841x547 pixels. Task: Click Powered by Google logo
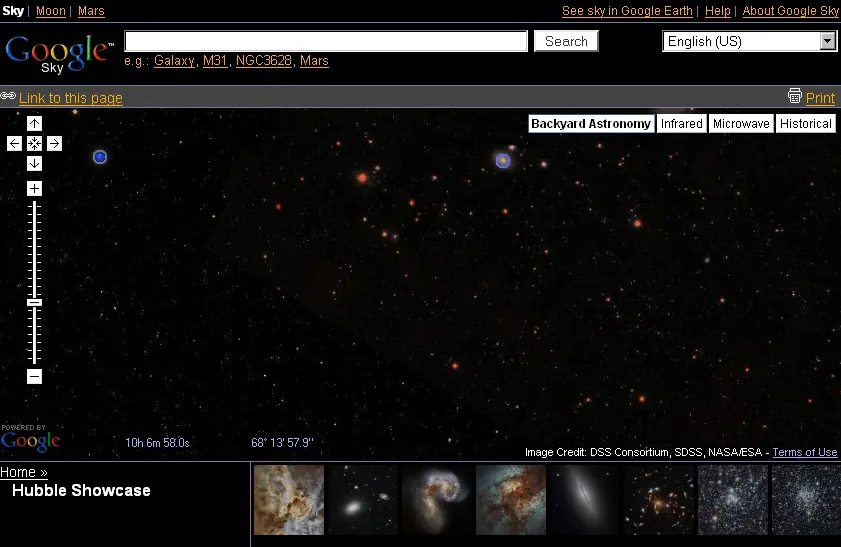pyautogui.click(x=30, y=437)
